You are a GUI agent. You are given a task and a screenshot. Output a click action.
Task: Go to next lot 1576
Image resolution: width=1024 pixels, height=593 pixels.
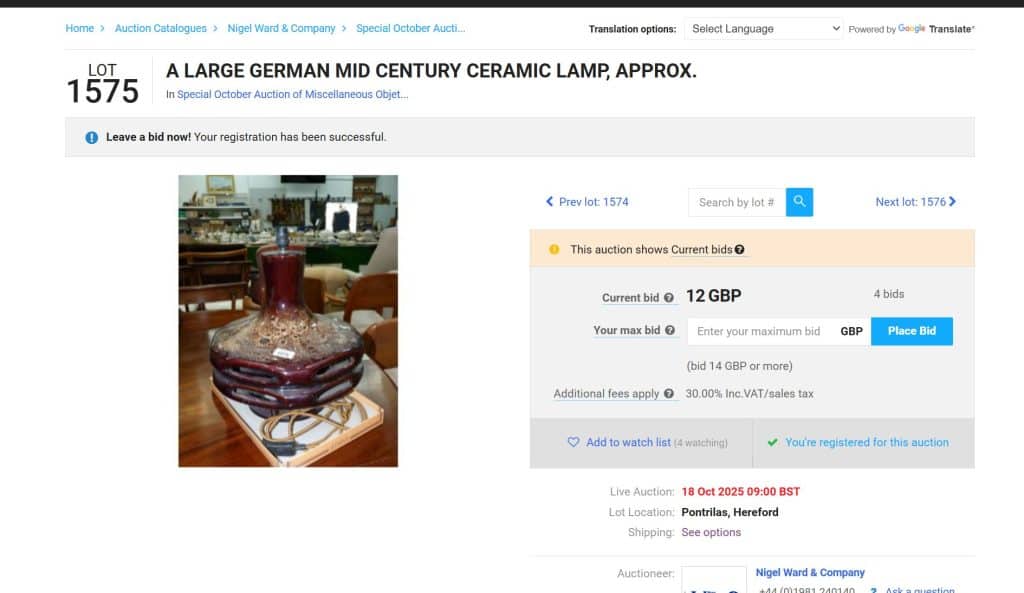[x=915, y=202]
